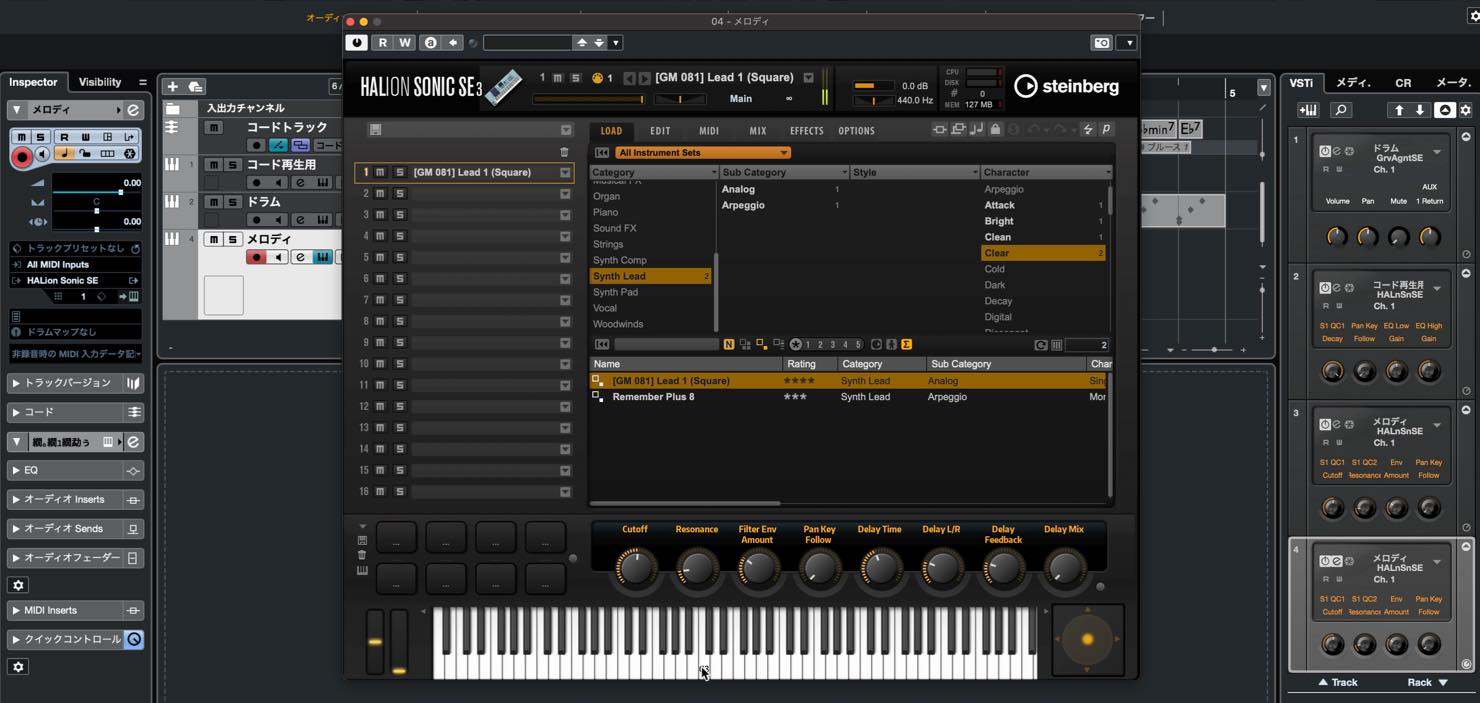Load next program with right arrow
Image resolution: width=1480 pixels, height=703 pixels.
[x=645, y=78]
